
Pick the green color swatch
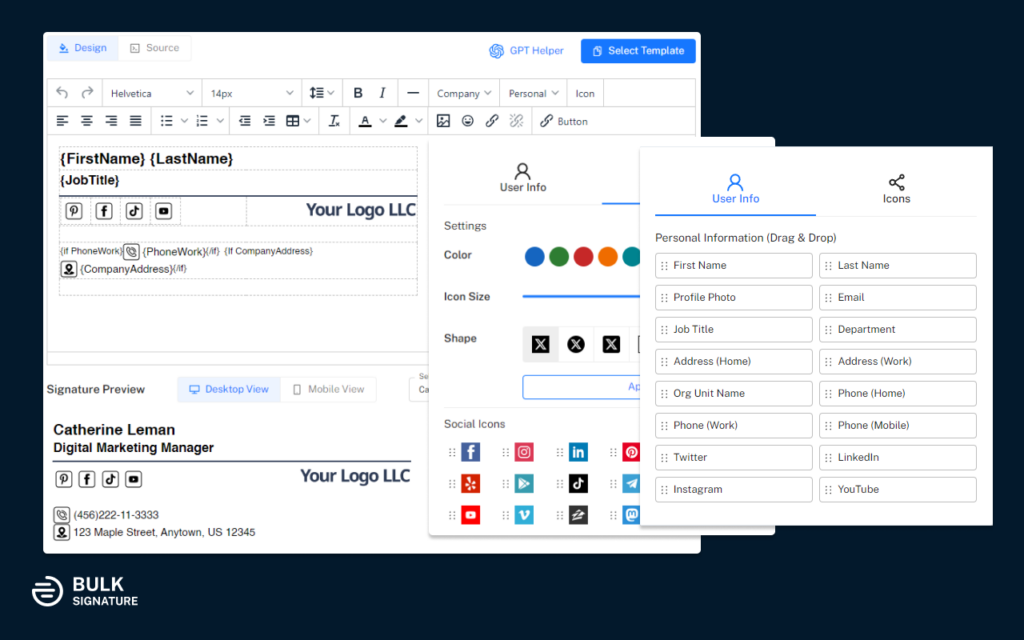[559, 257]
